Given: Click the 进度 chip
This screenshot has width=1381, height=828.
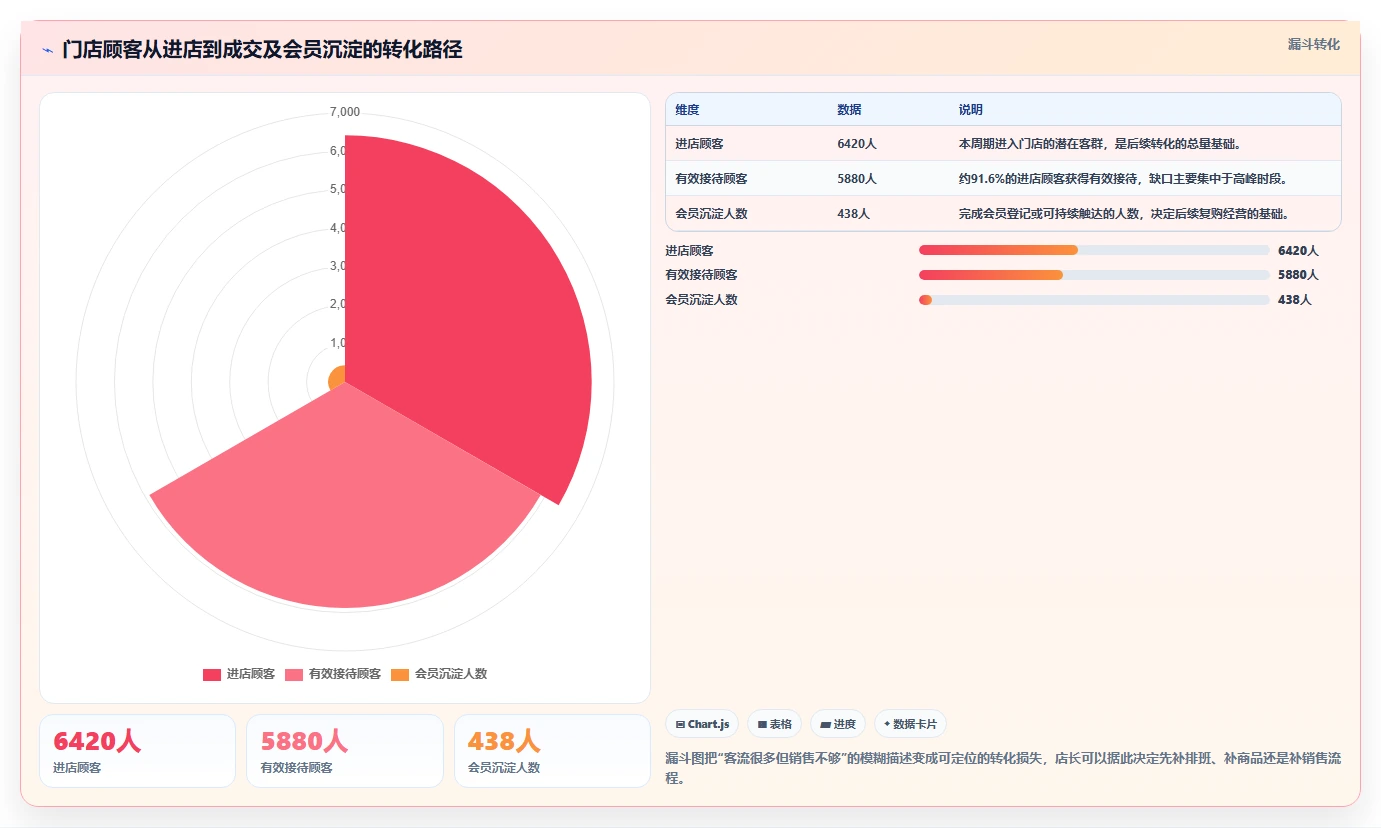Looking at the screenshot, I should pos(838,724).
